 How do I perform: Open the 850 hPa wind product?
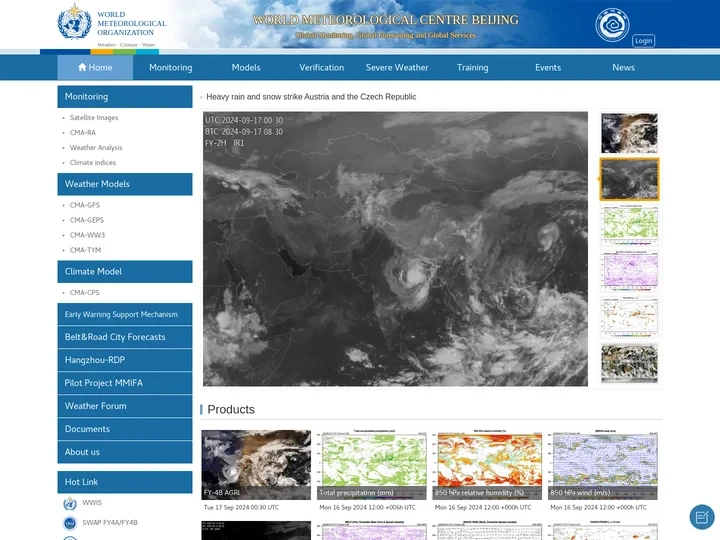[x=603, y=465]
